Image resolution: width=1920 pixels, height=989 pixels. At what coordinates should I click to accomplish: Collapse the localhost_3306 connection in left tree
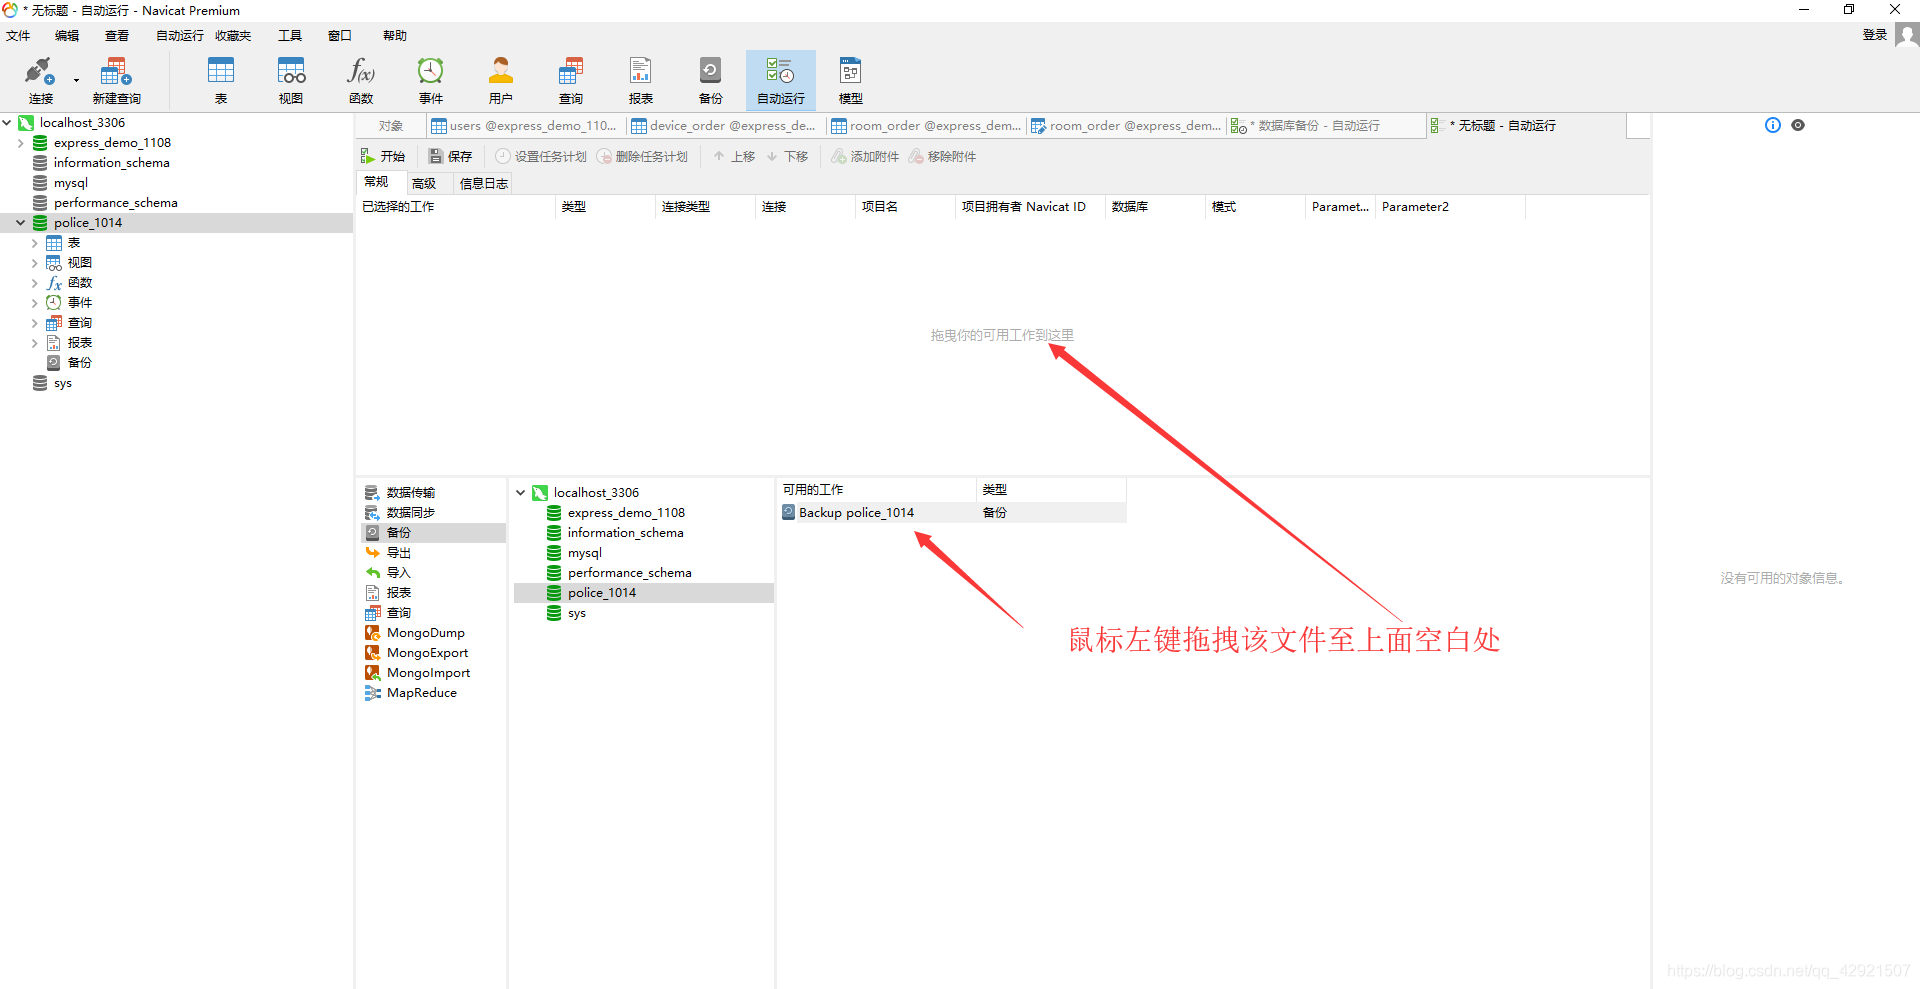pos(7,123)
